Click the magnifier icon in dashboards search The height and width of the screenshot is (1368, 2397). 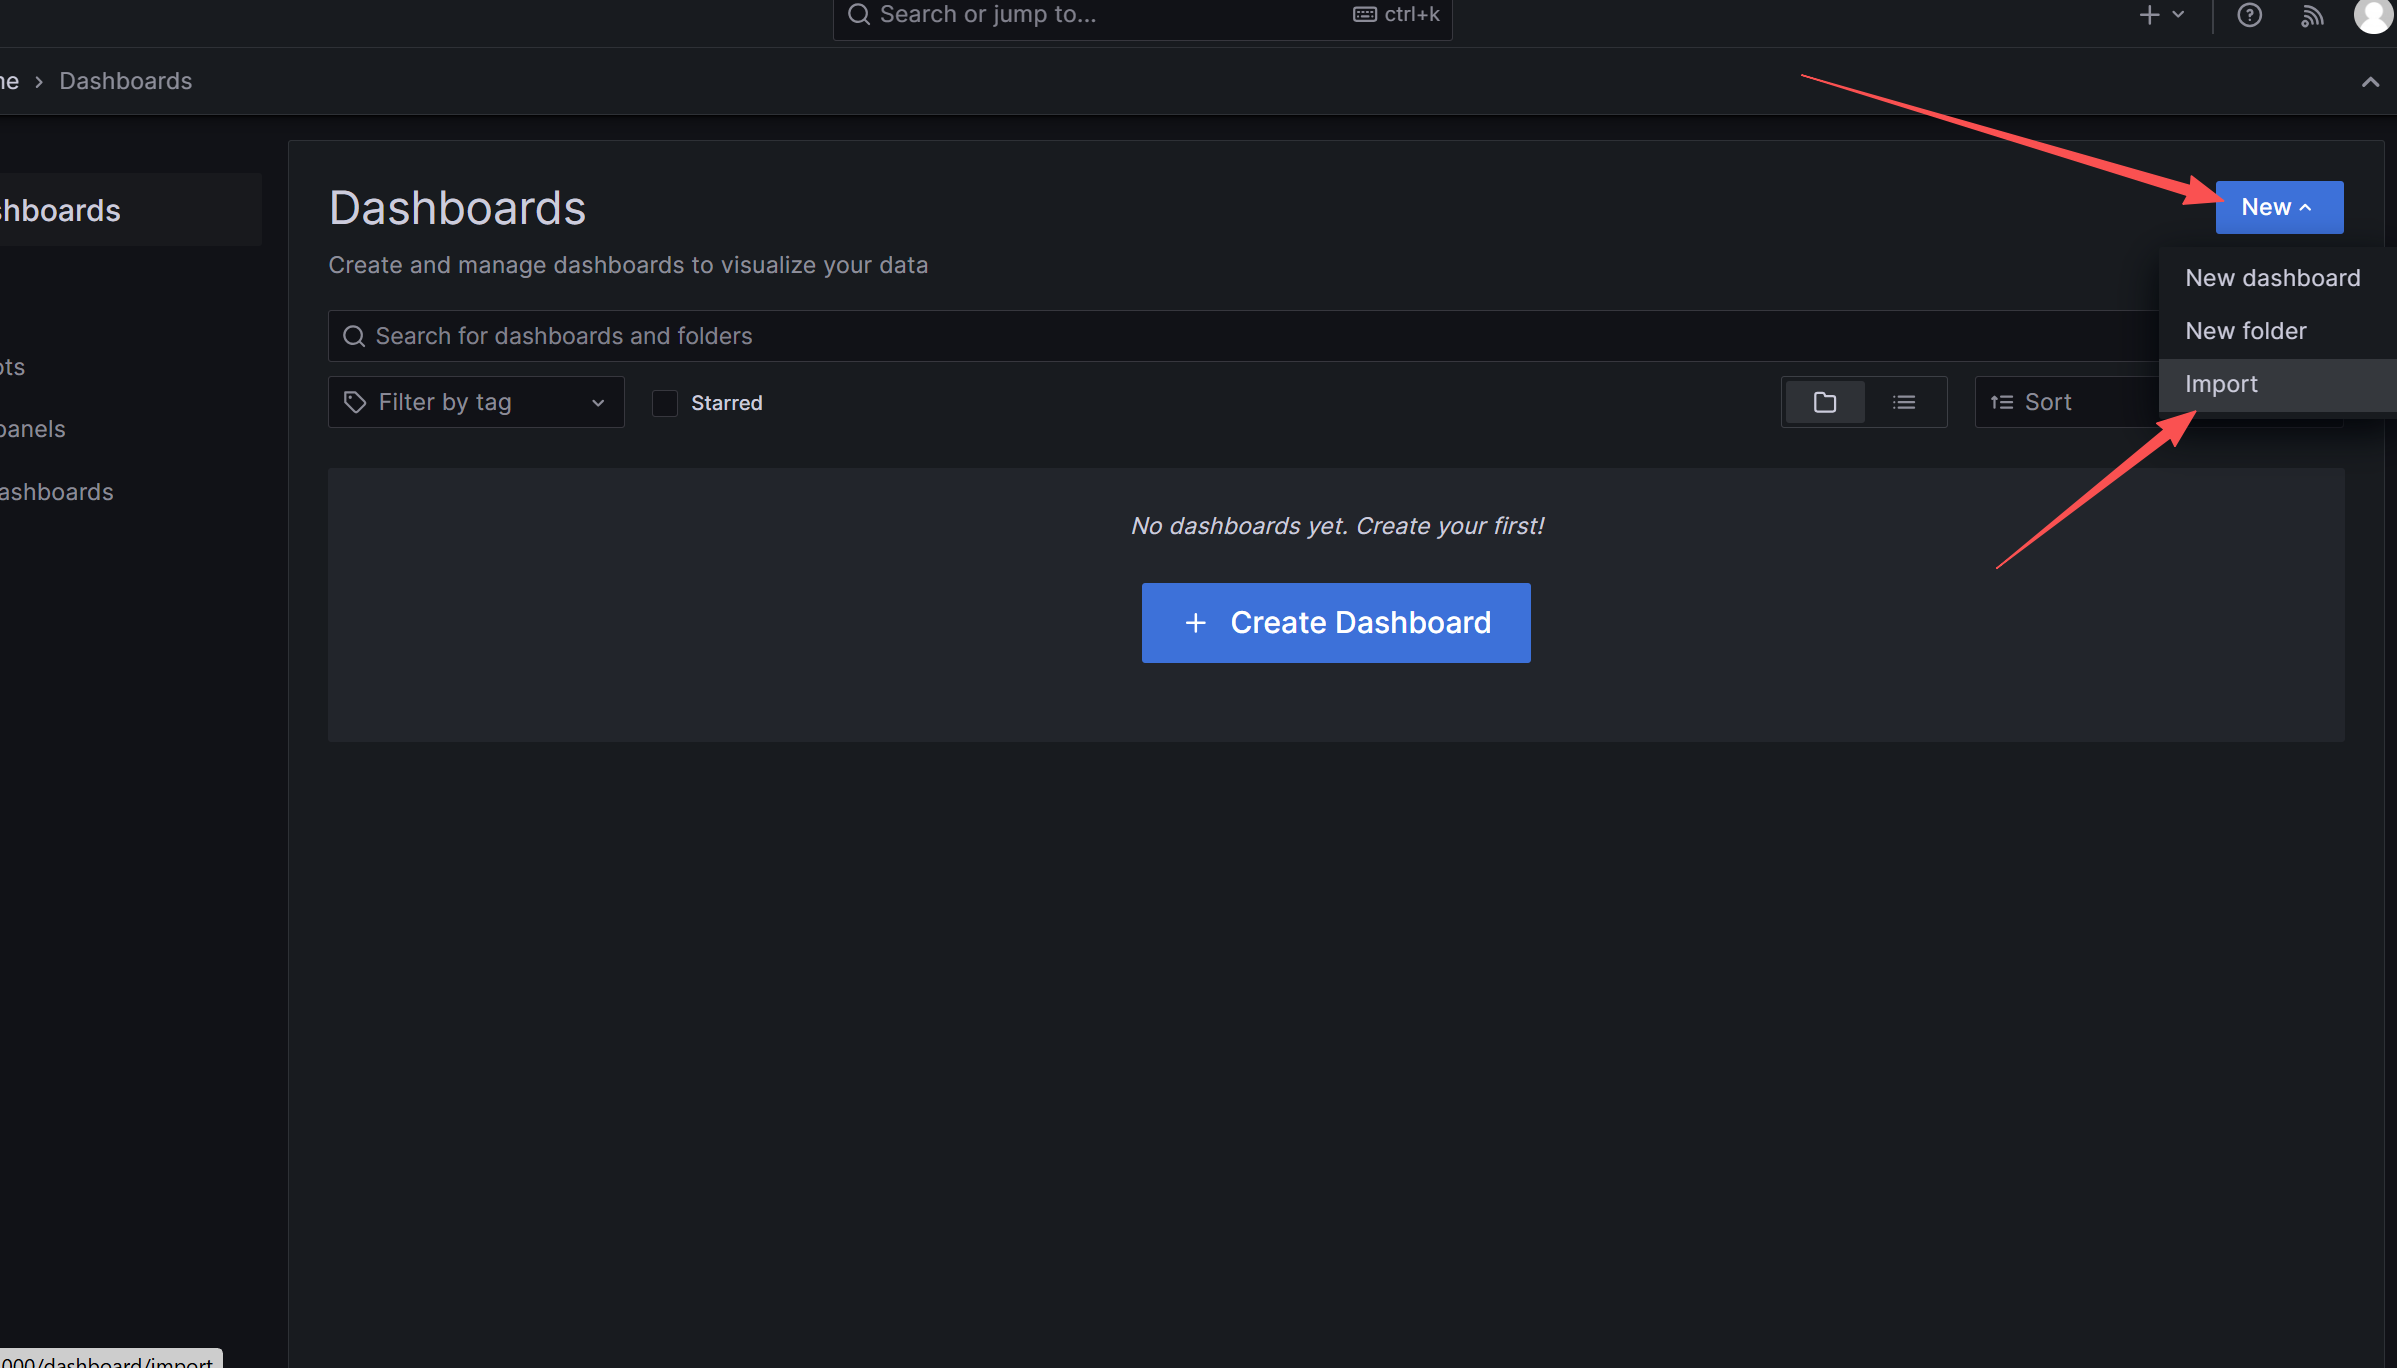[353, 336]
